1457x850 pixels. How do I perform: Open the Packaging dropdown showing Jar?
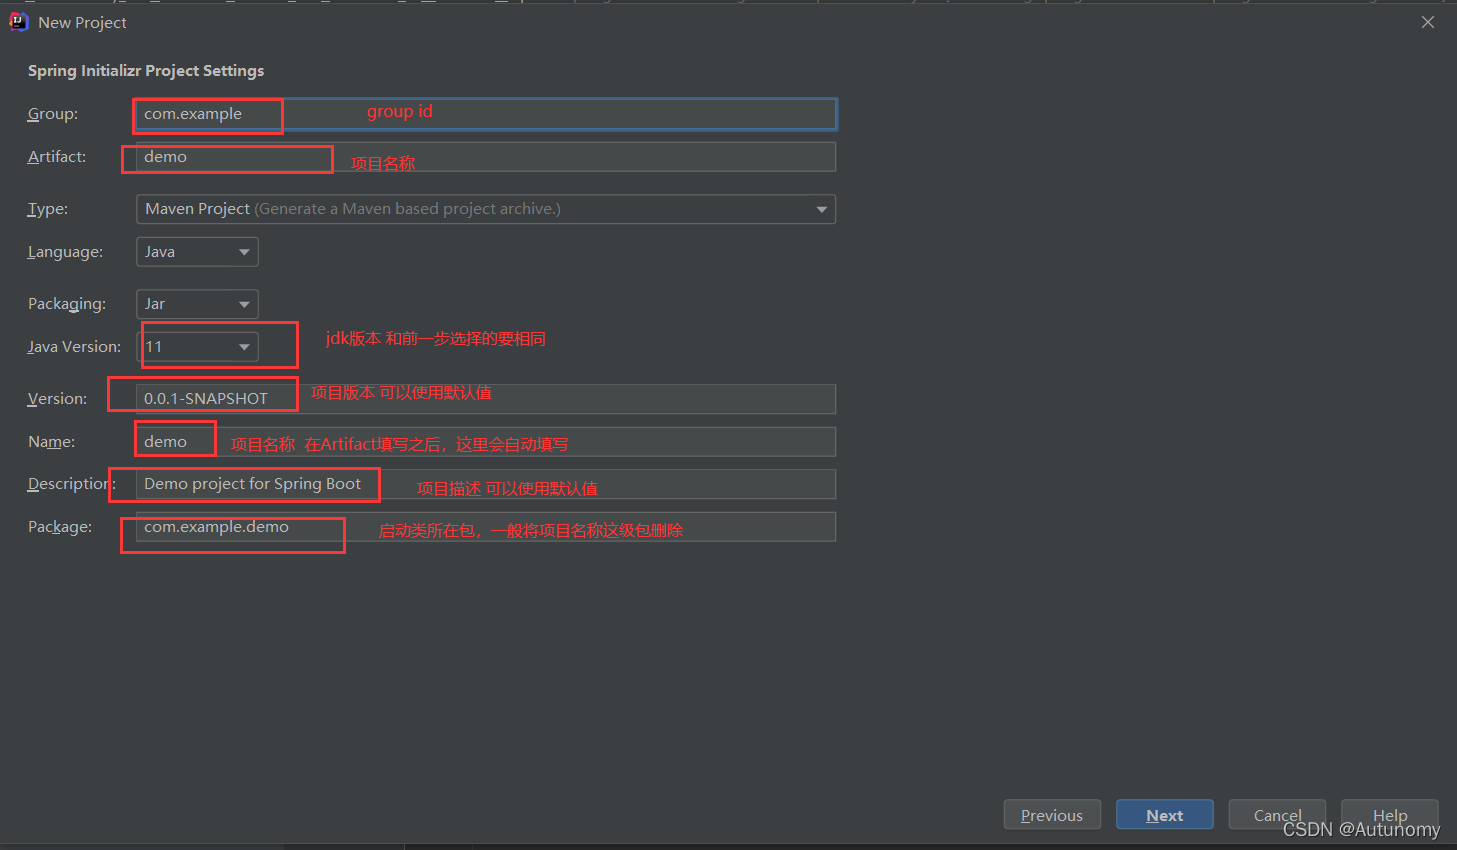(197, 304)
